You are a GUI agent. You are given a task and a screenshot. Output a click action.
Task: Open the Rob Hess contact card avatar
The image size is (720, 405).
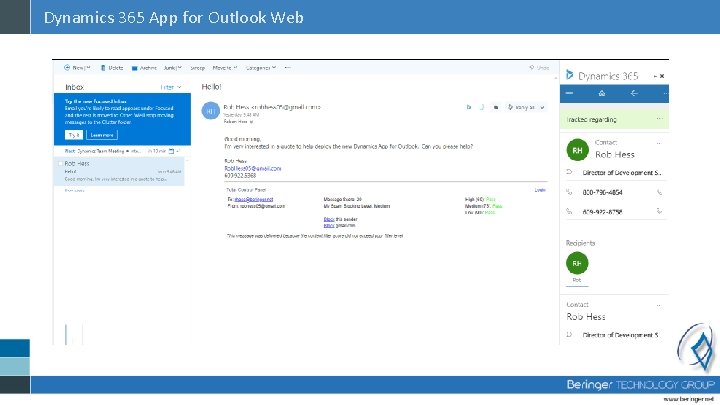578,150
